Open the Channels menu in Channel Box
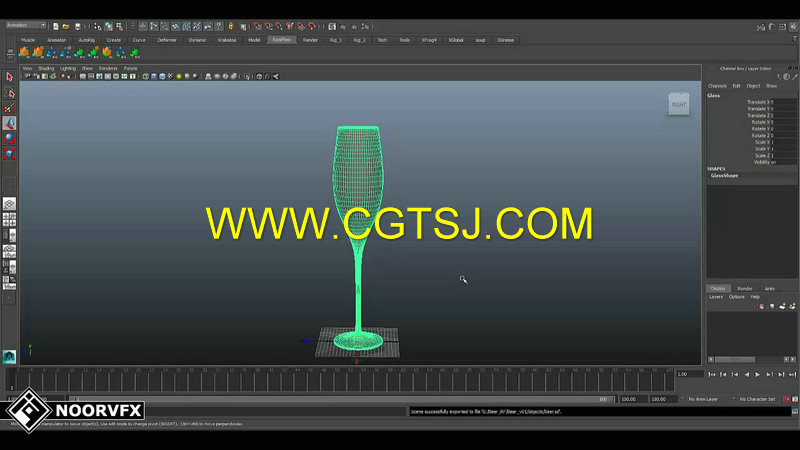The height and width of the screenshot is (450, 800). coord(717,86)
